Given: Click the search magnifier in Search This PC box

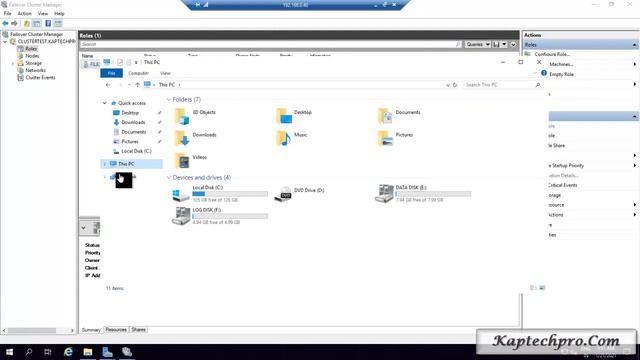Looking at the screenshot, I should (x=538, y=85).
